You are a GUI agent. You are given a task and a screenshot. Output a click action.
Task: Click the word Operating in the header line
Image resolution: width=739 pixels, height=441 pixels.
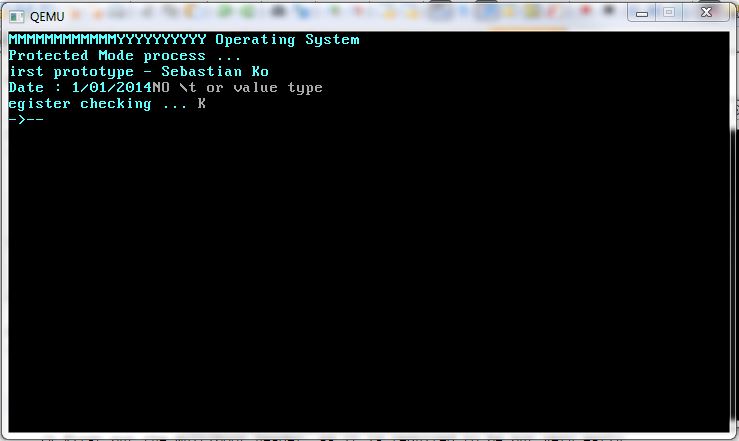click(x=255, y=40)
